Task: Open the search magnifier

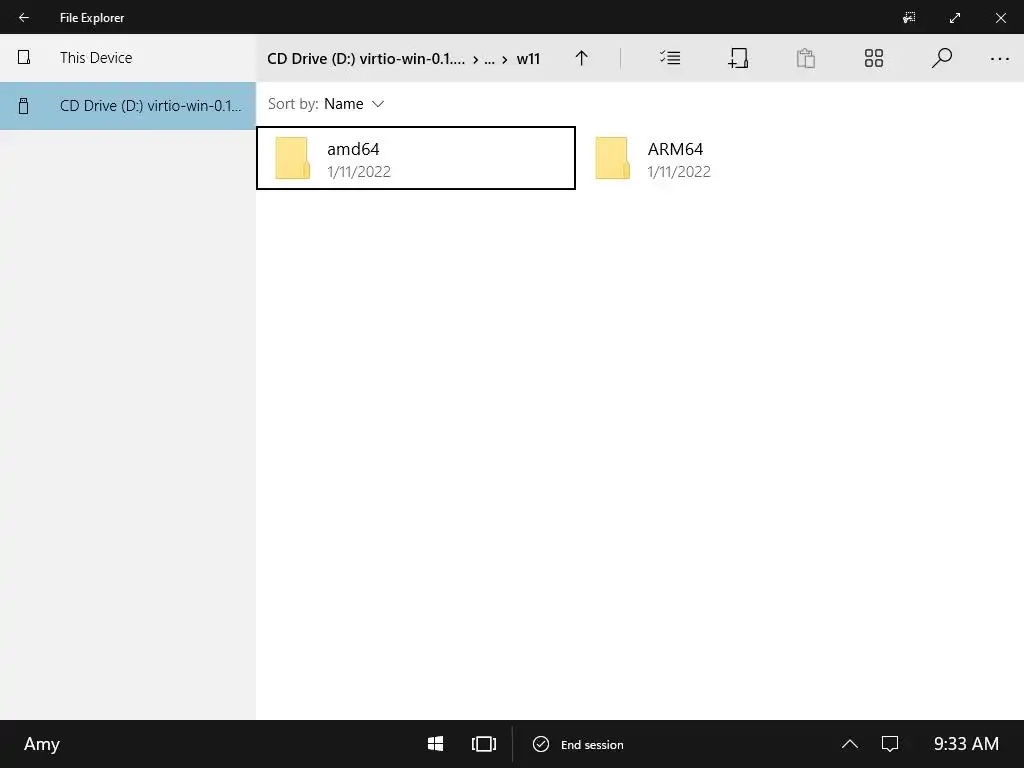Action: pos(941,58)
